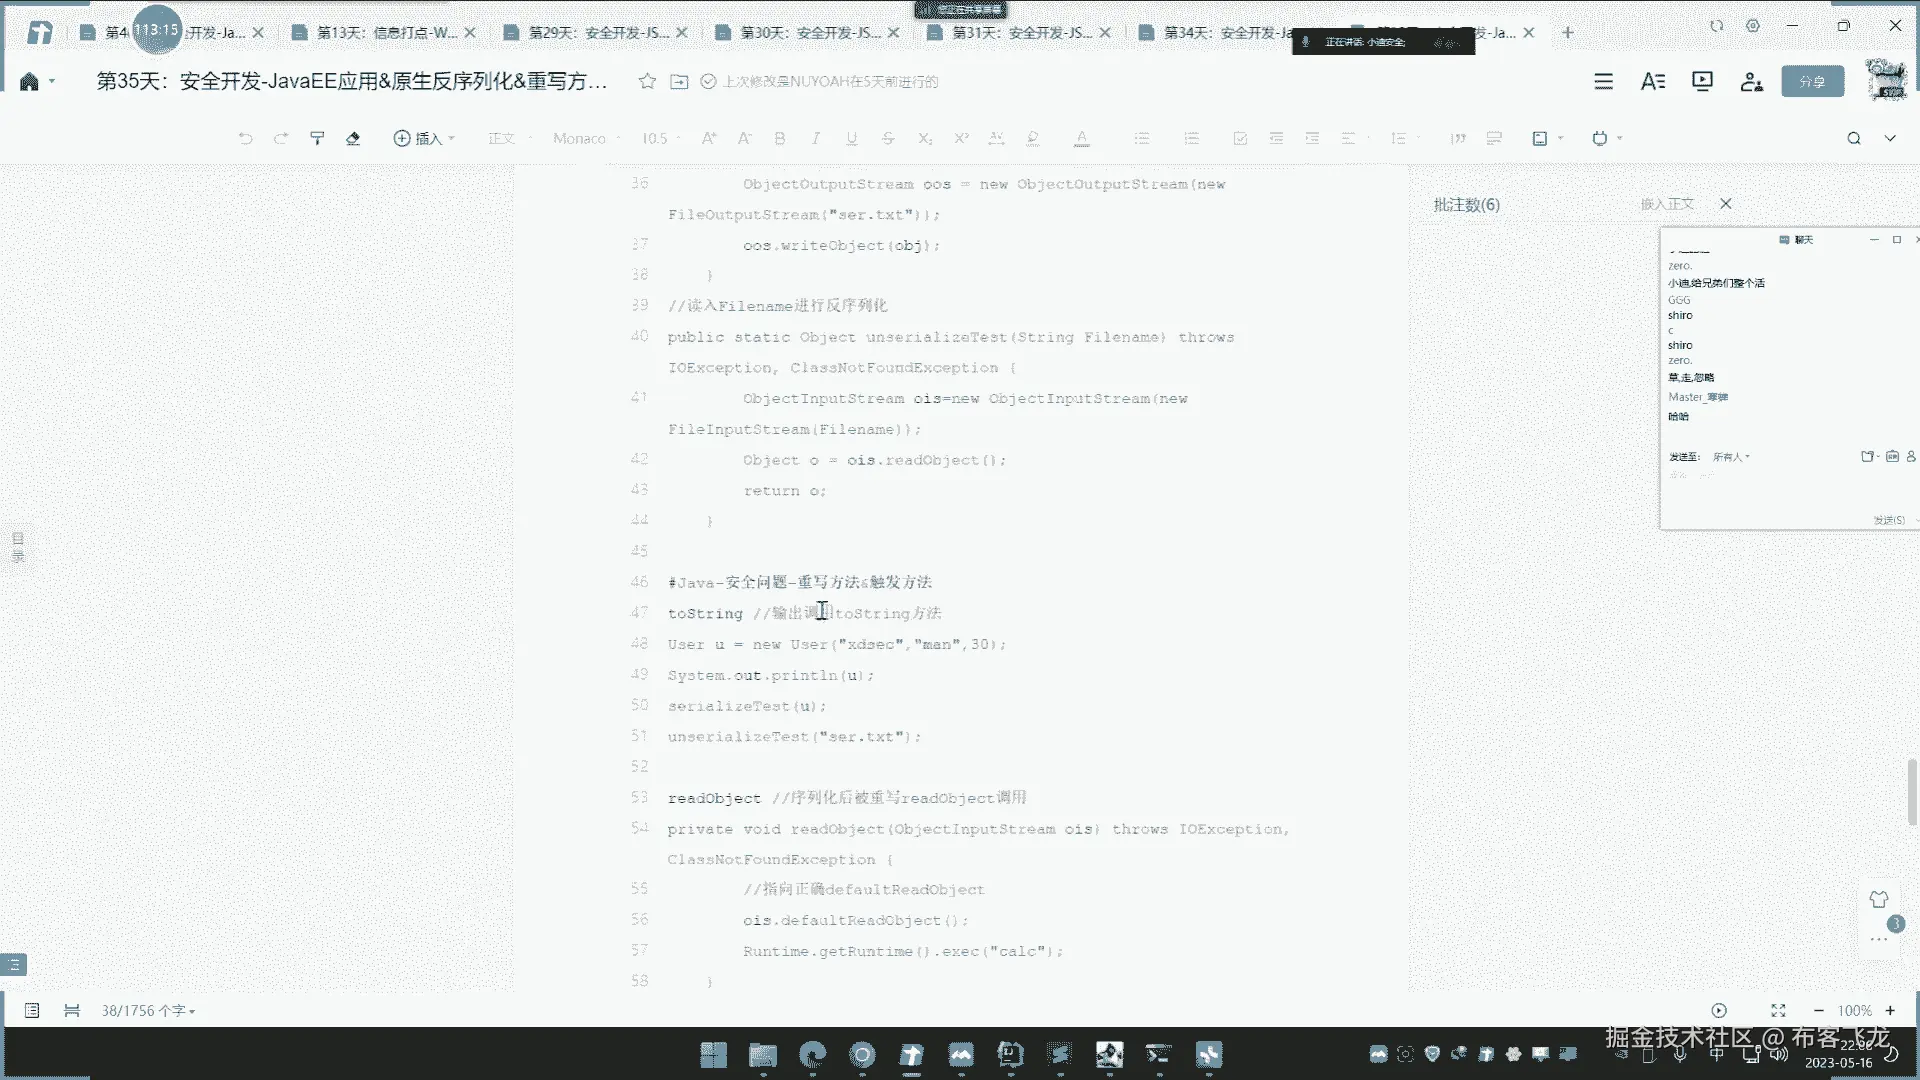Open the outline menu icon in header
Viewport: 1920px width, 1080px height.
pos(1603,81)
